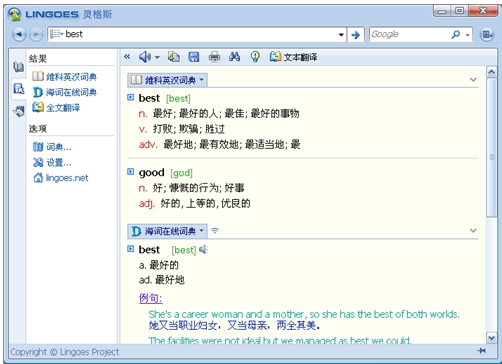502x364 pixels.
Task: Toggle the square marker beside 'best [best]' first entry
Action: point(130,97)
